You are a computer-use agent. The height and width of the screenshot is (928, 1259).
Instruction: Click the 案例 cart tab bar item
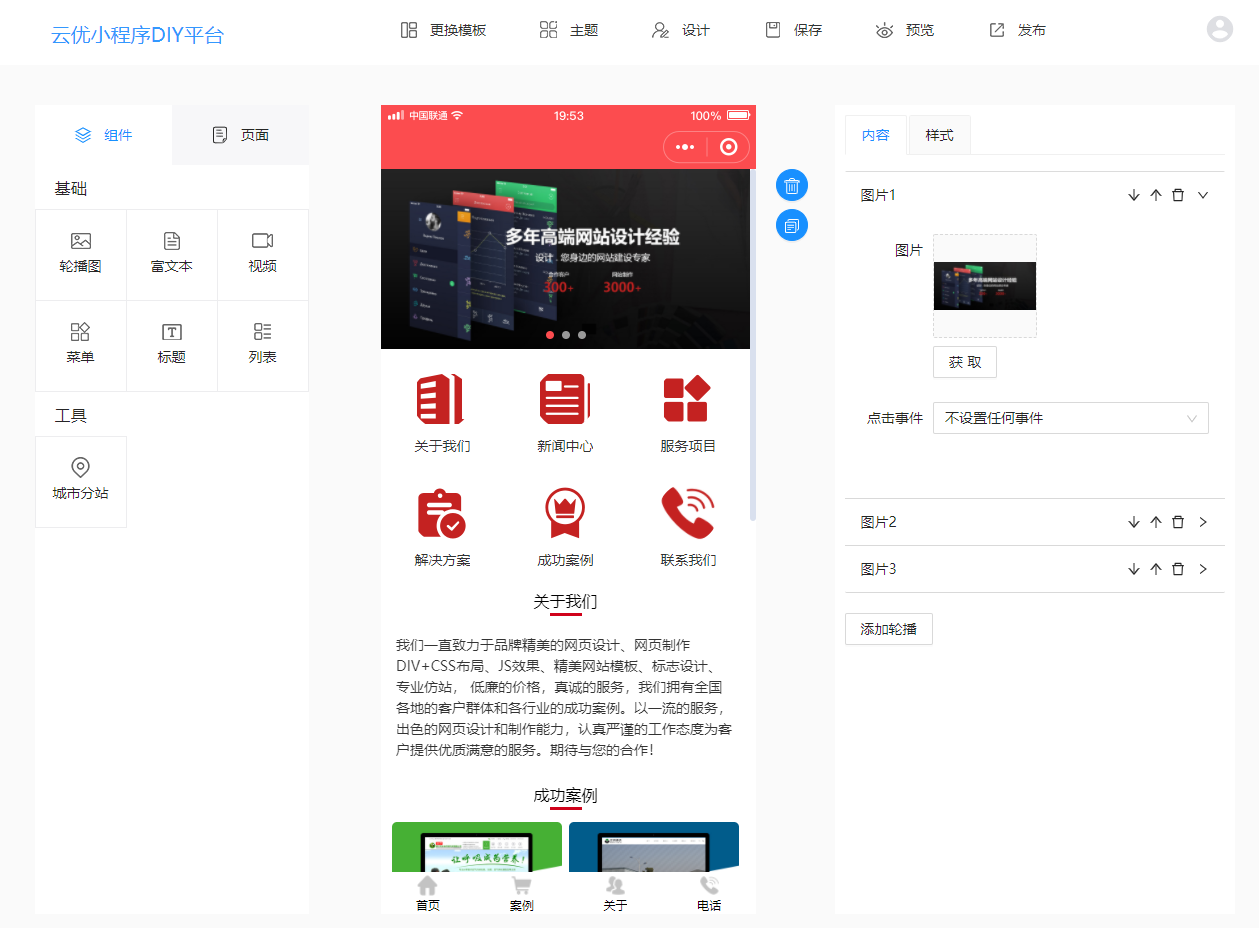tap(521, 893)
